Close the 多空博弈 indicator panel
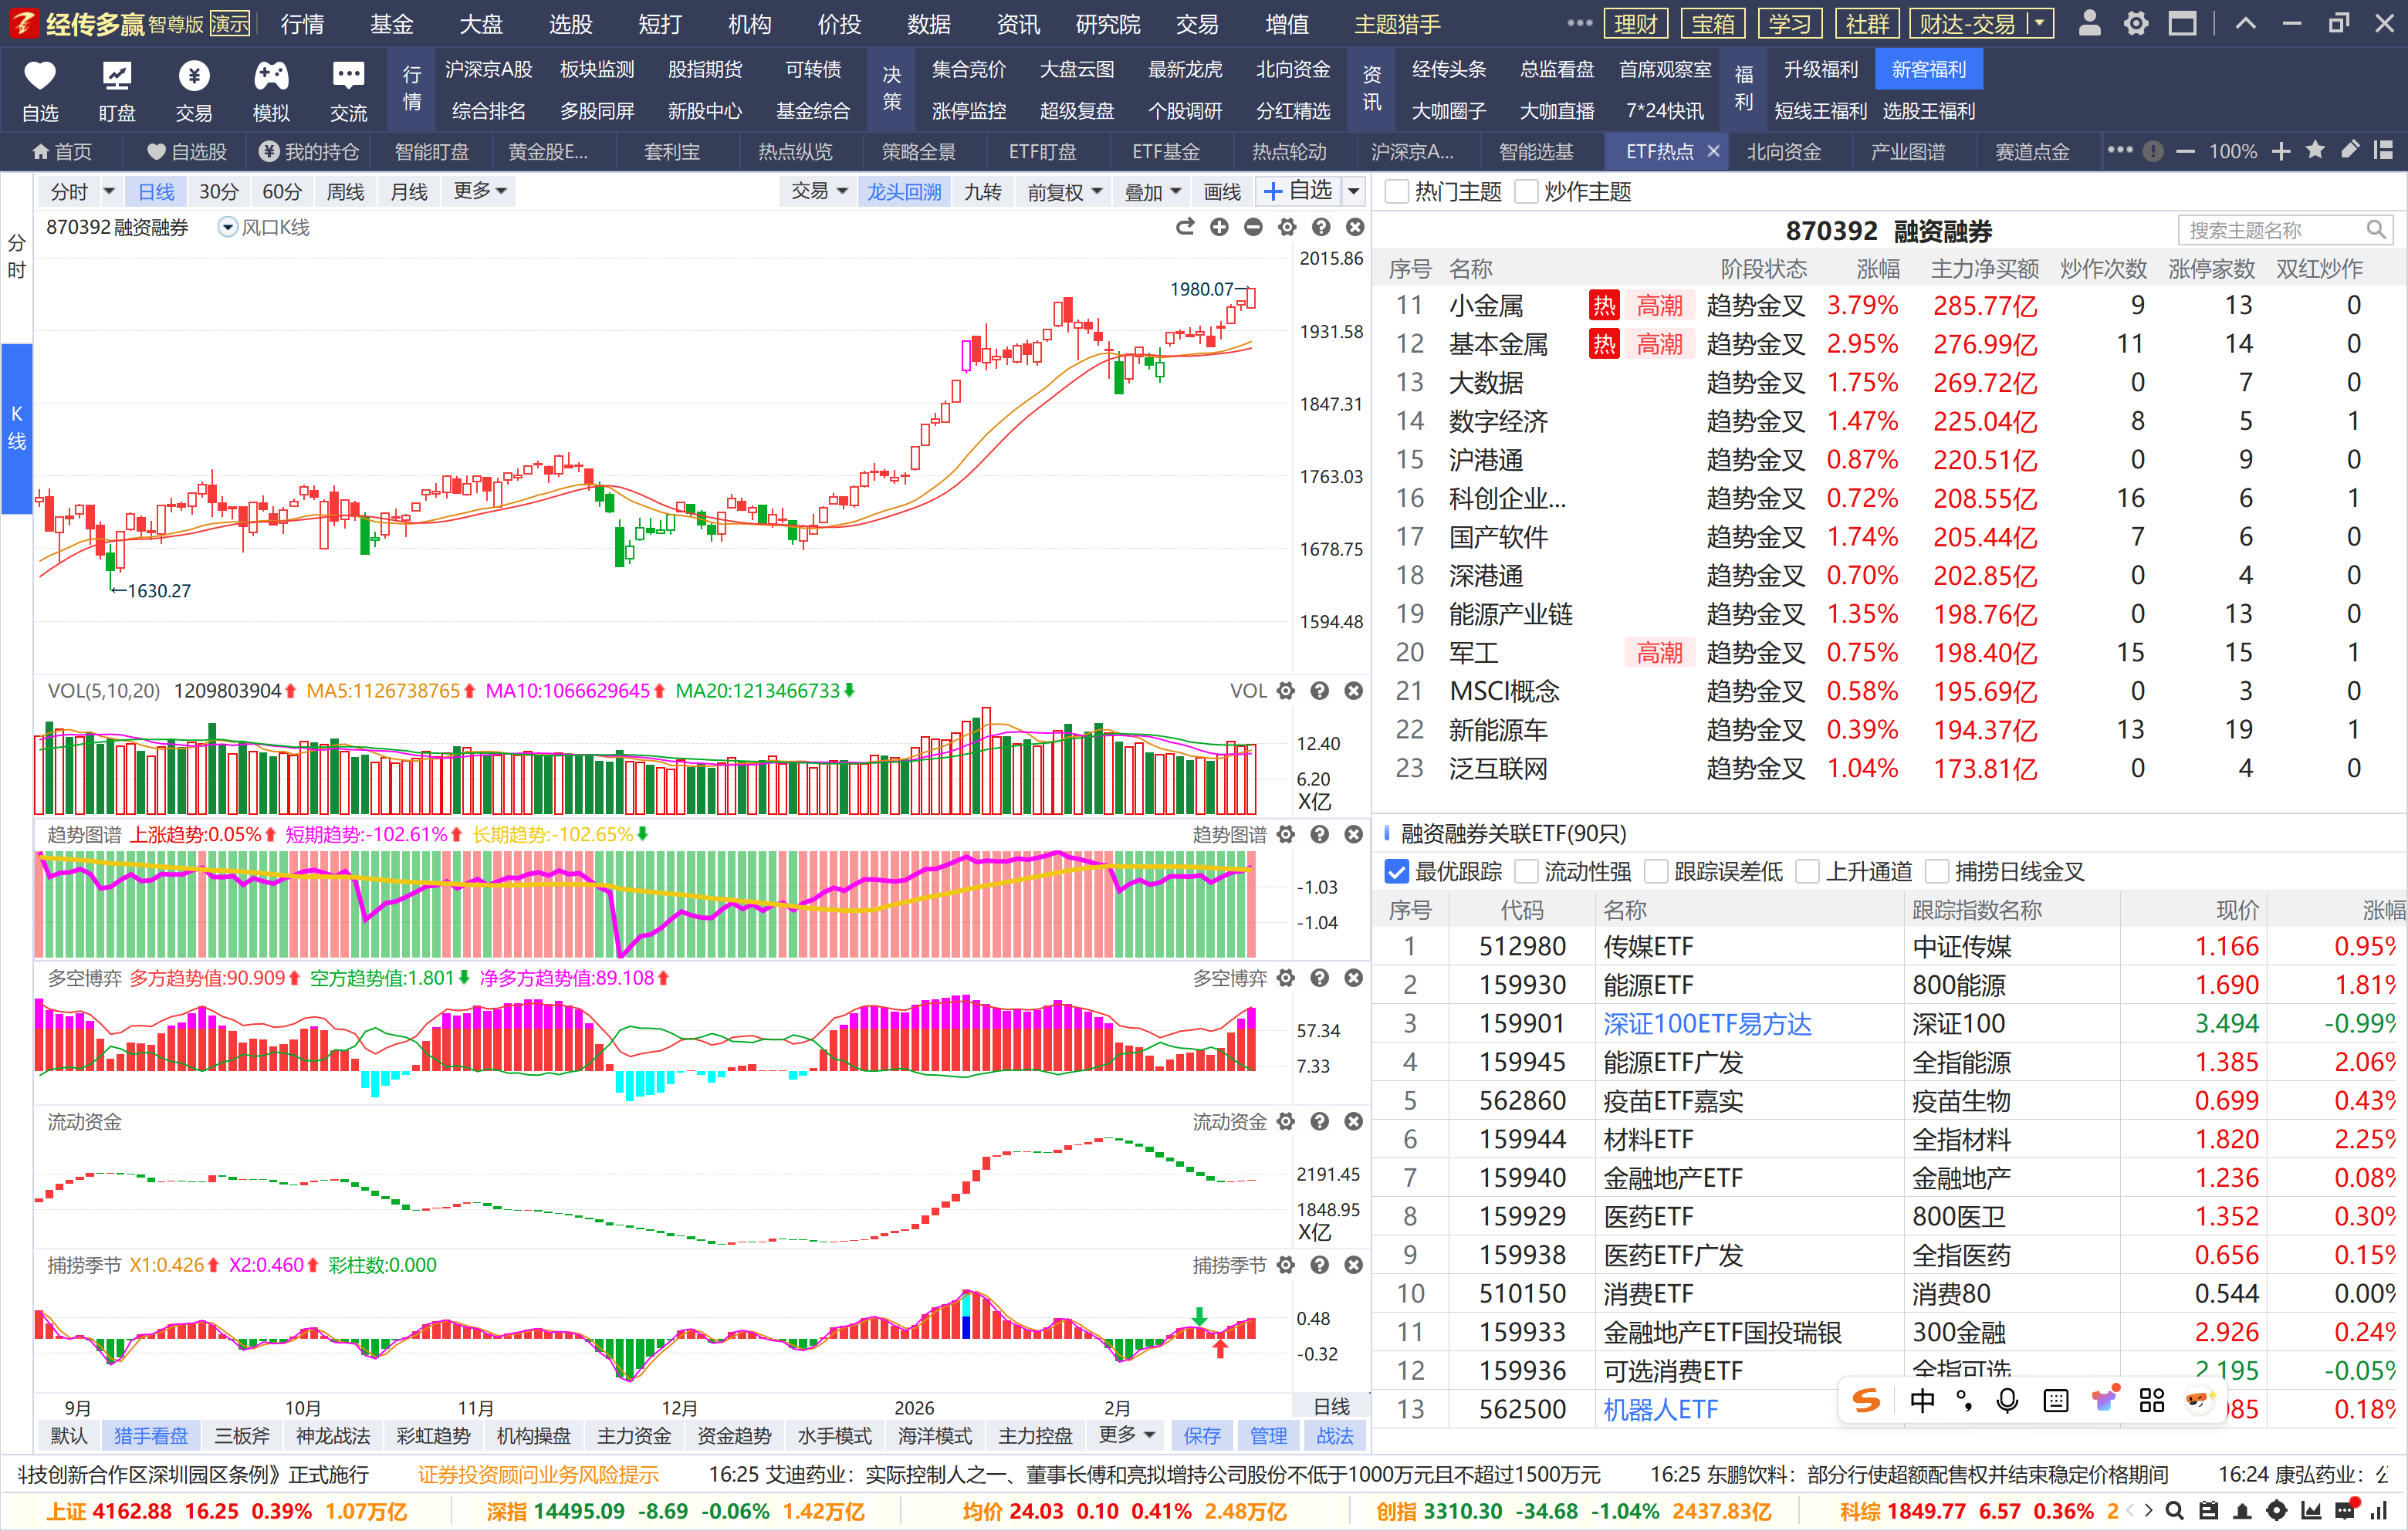 (1353, 978)
